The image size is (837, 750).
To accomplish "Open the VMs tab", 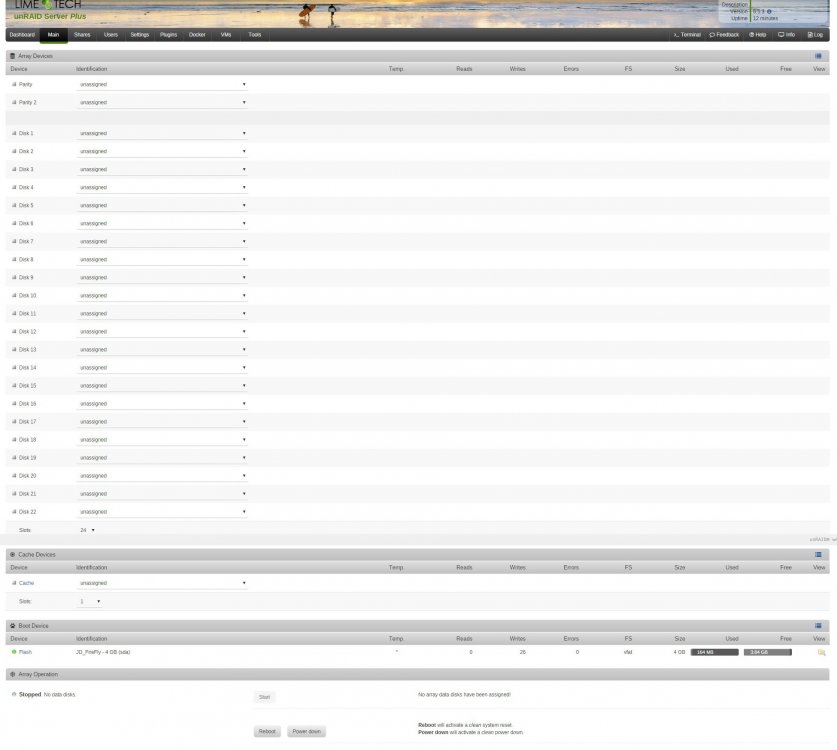I will coord(226,35).
